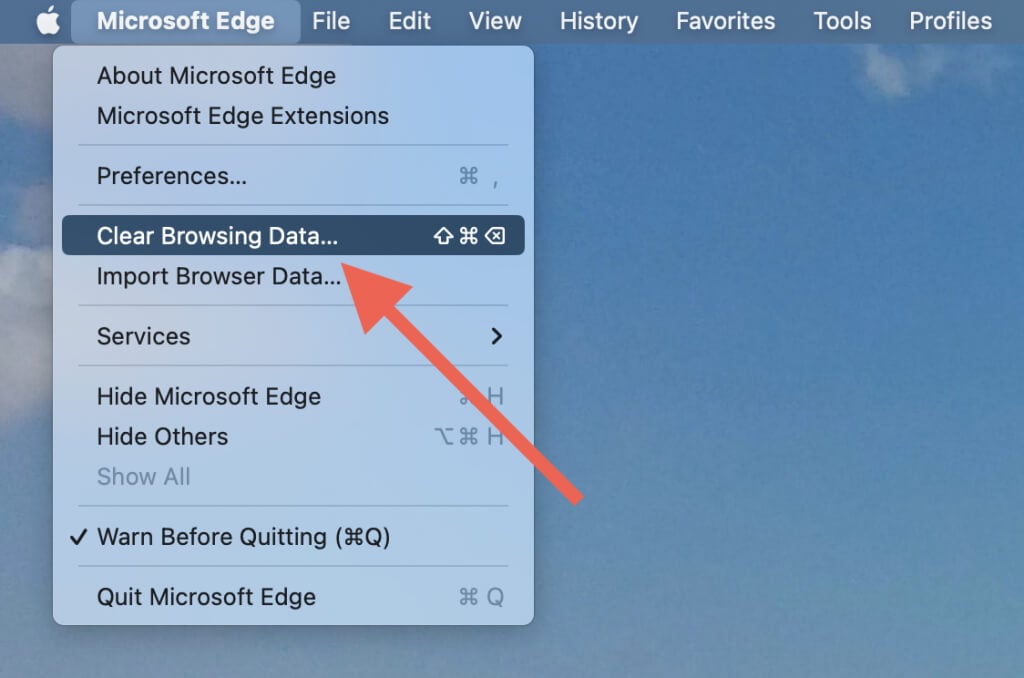1024x678 pixels.
Task: Expand the Services submenu arrow
Action: (x=496, y=336)
